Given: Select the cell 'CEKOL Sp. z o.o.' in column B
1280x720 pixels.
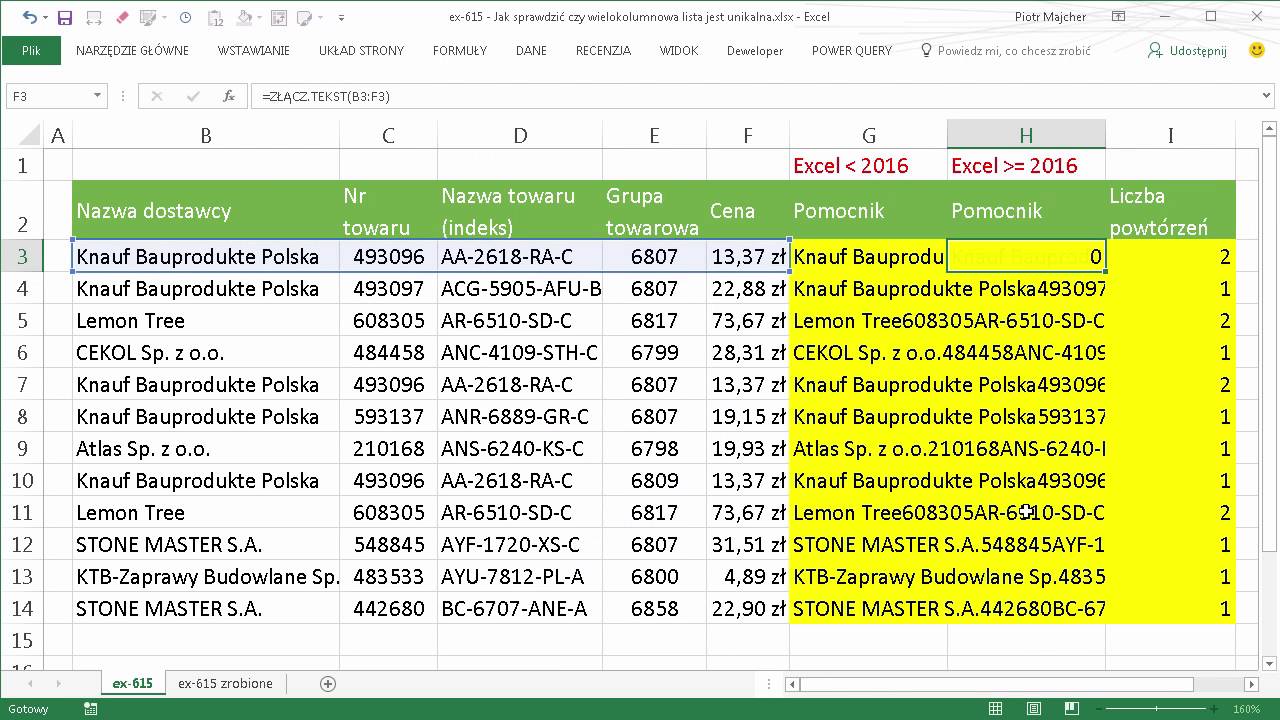Looking at the screenshot, I should click(206, 353).
